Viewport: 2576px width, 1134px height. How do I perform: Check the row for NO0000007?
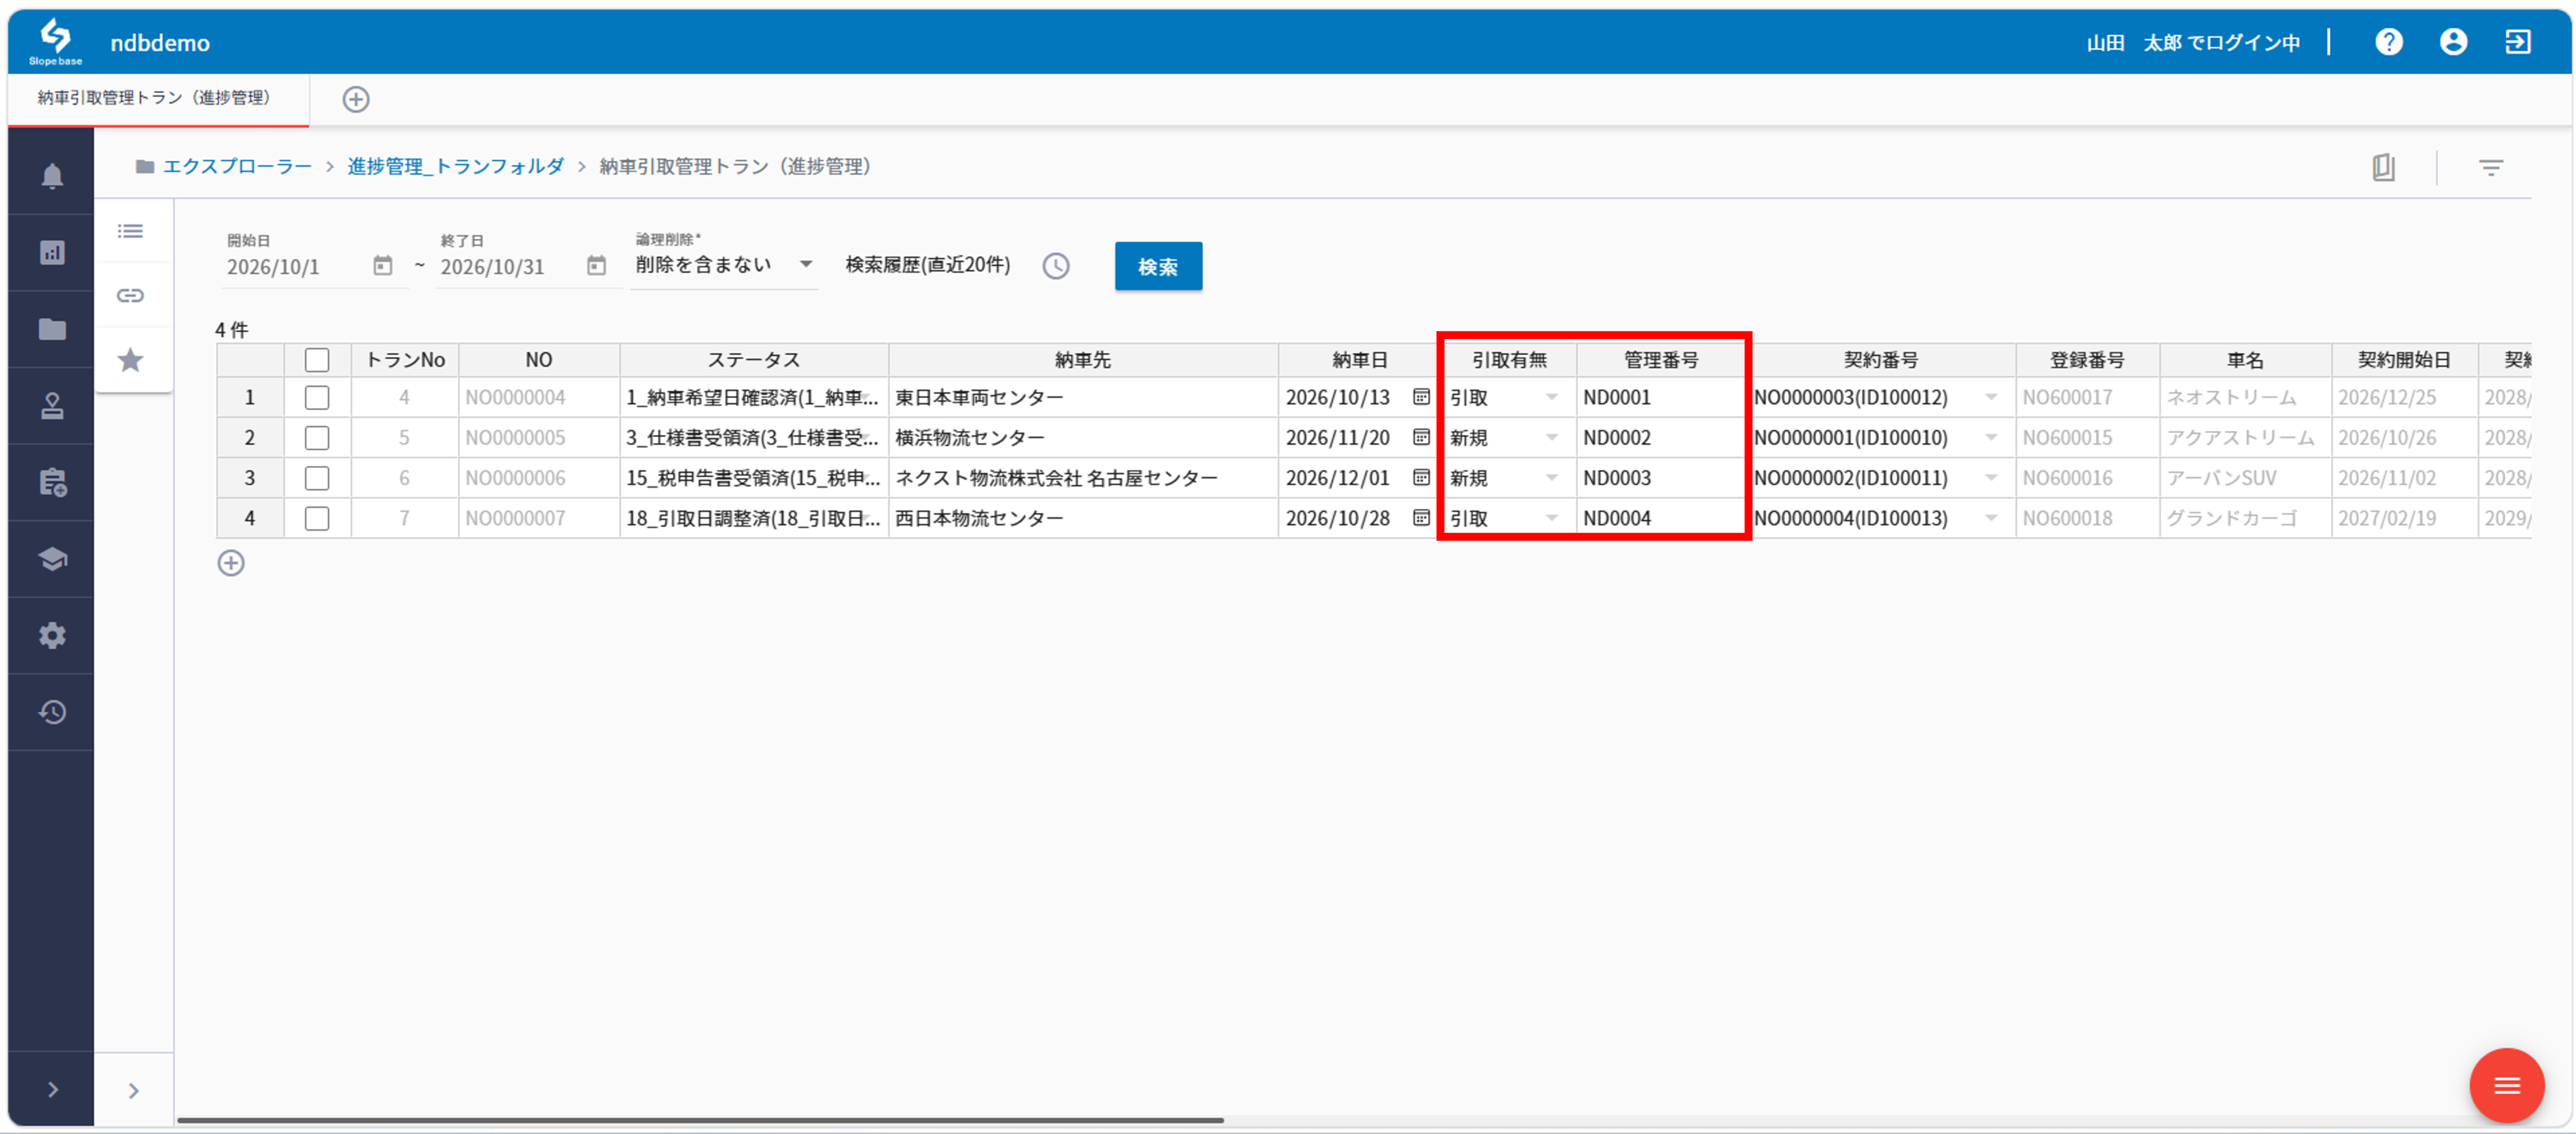(317, 518)
